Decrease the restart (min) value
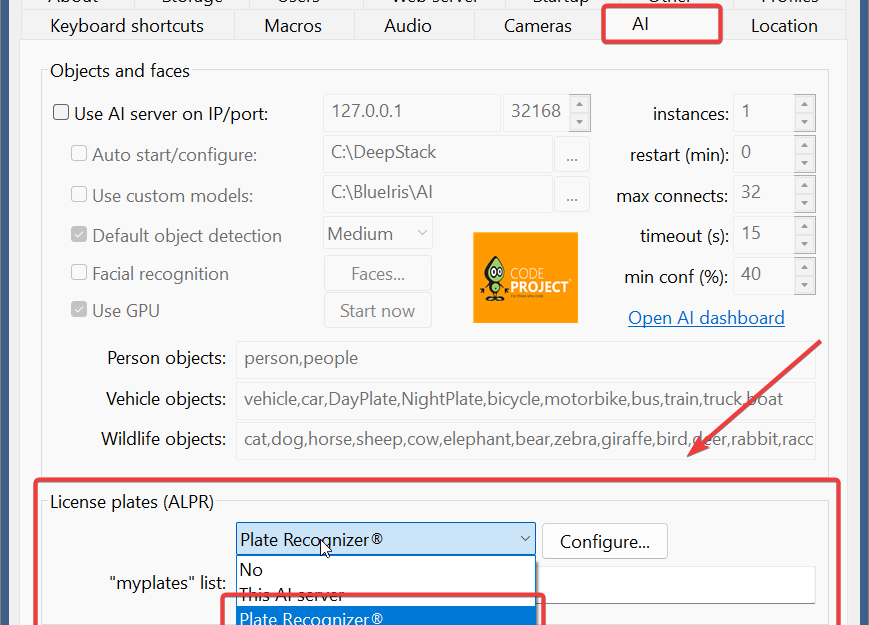The height and width of the screenshot is (625, 869). click(x=805, y=163)
